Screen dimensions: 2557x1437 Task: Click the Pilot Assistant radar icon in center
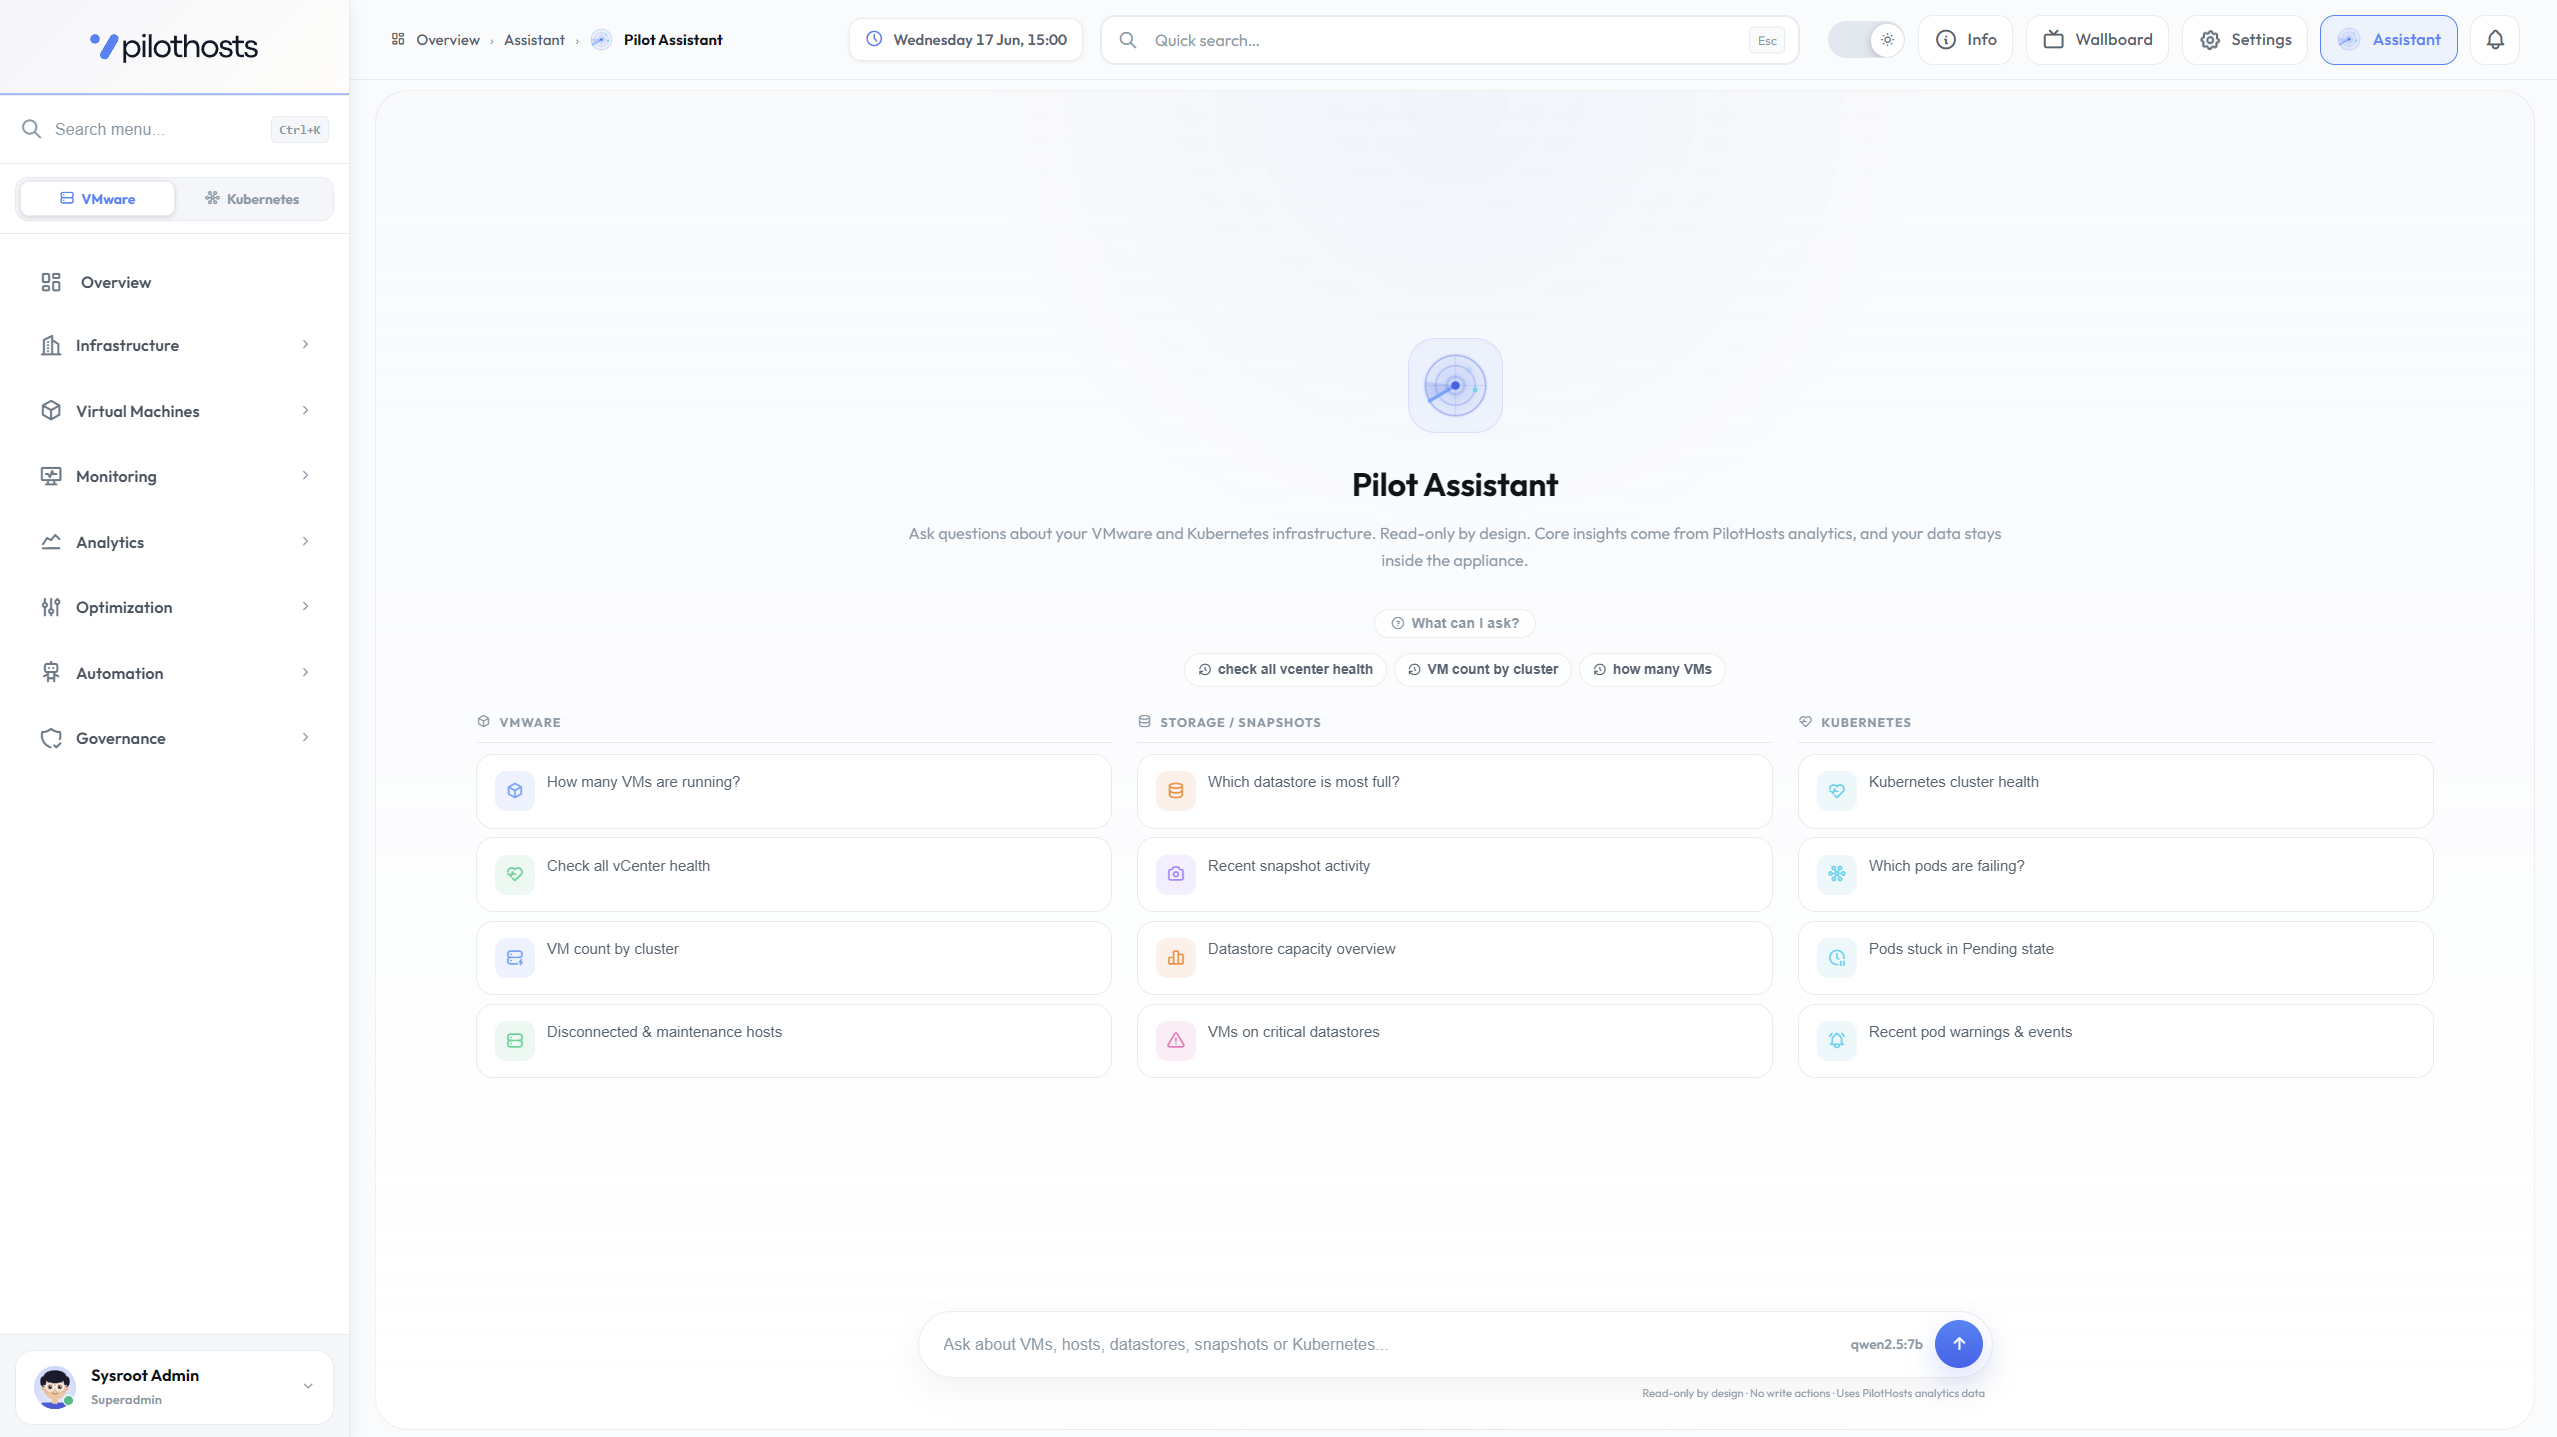tap(1455, 385)
